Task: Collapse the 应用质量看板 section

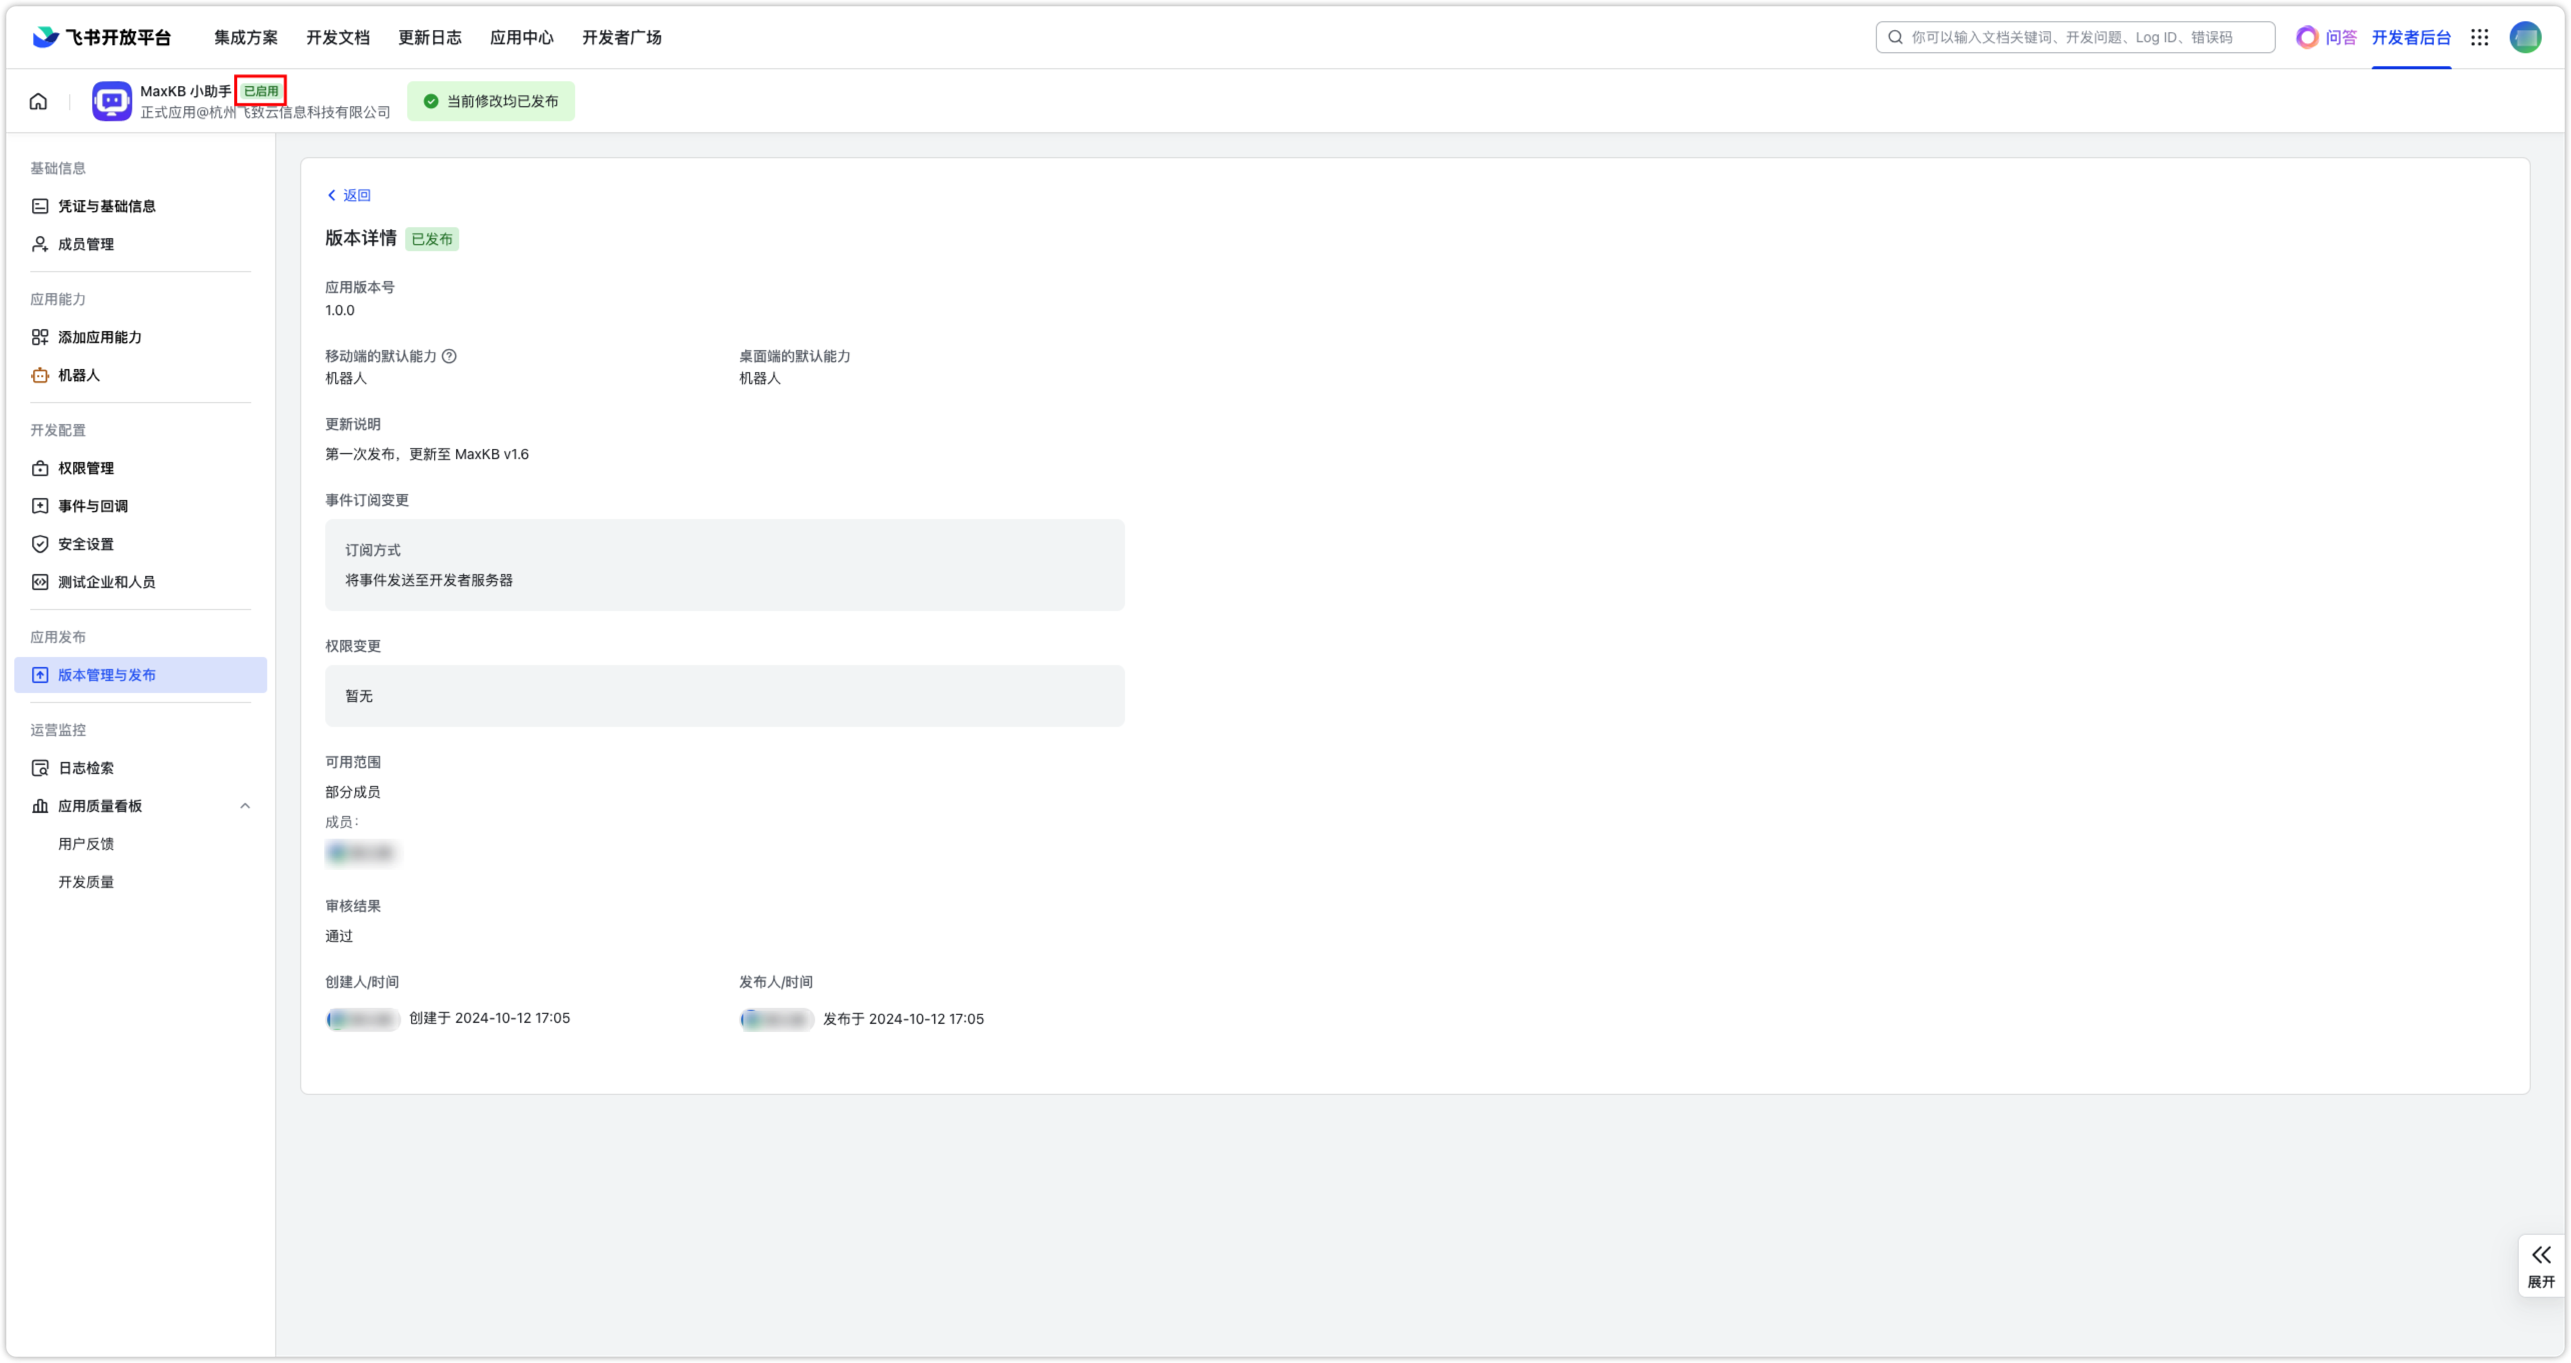Action: 245,806
